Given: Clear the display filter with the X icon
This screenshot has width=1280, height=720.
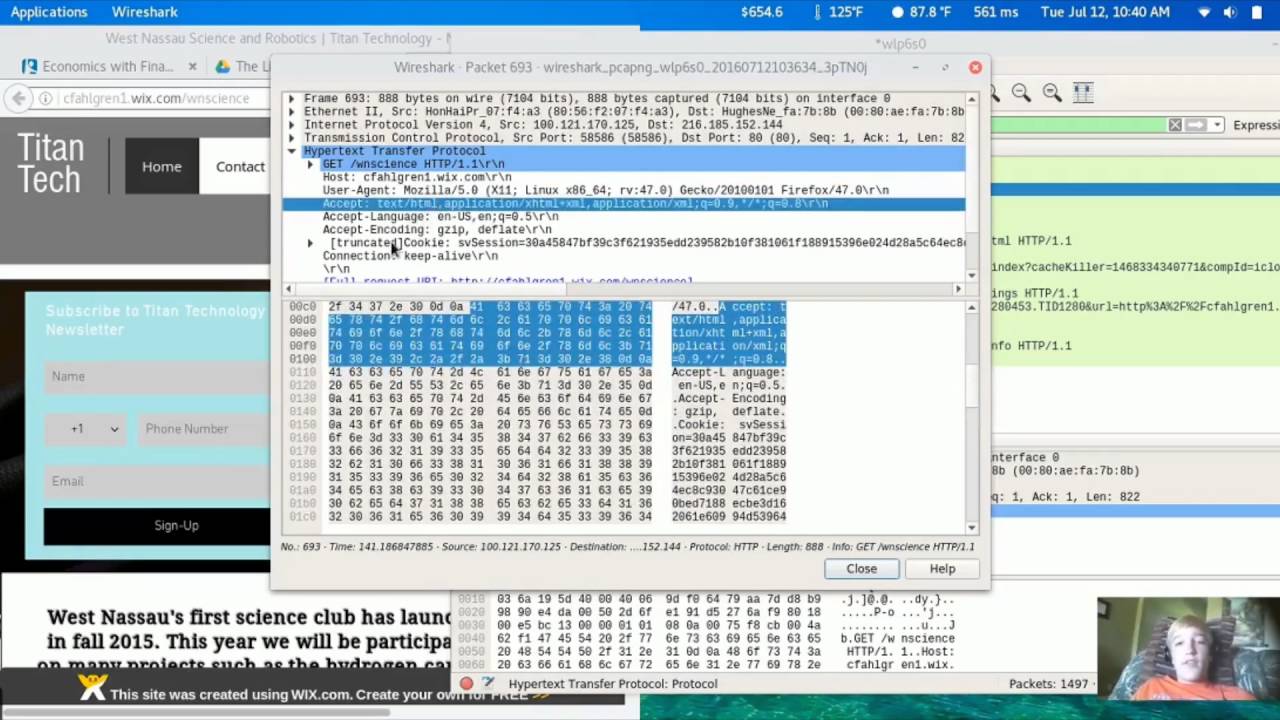Looking at the screenshot, I should (1175, 125).
